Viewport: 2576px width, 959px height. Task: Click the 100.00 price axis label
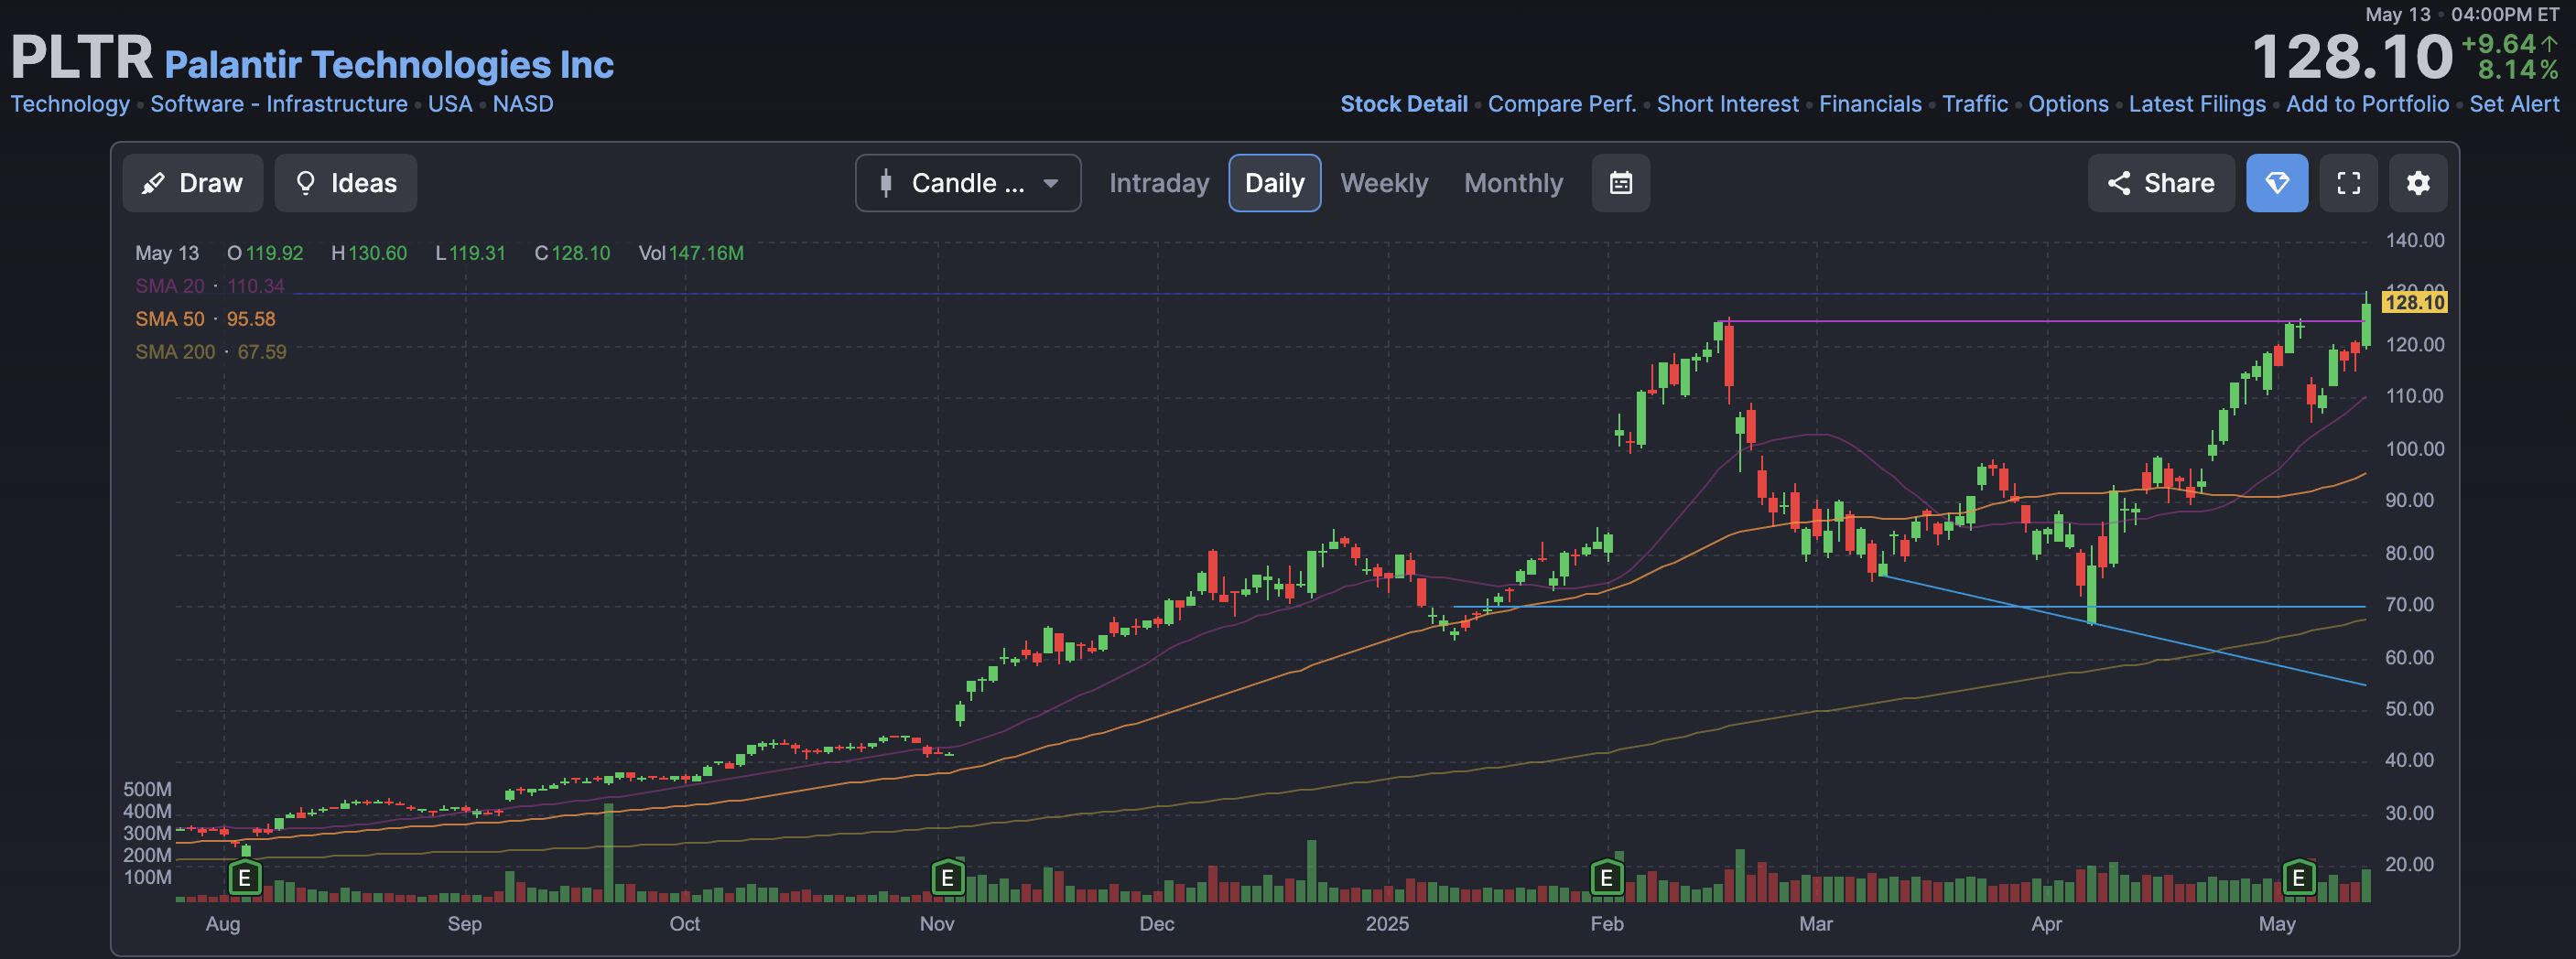coord(2415,448)
